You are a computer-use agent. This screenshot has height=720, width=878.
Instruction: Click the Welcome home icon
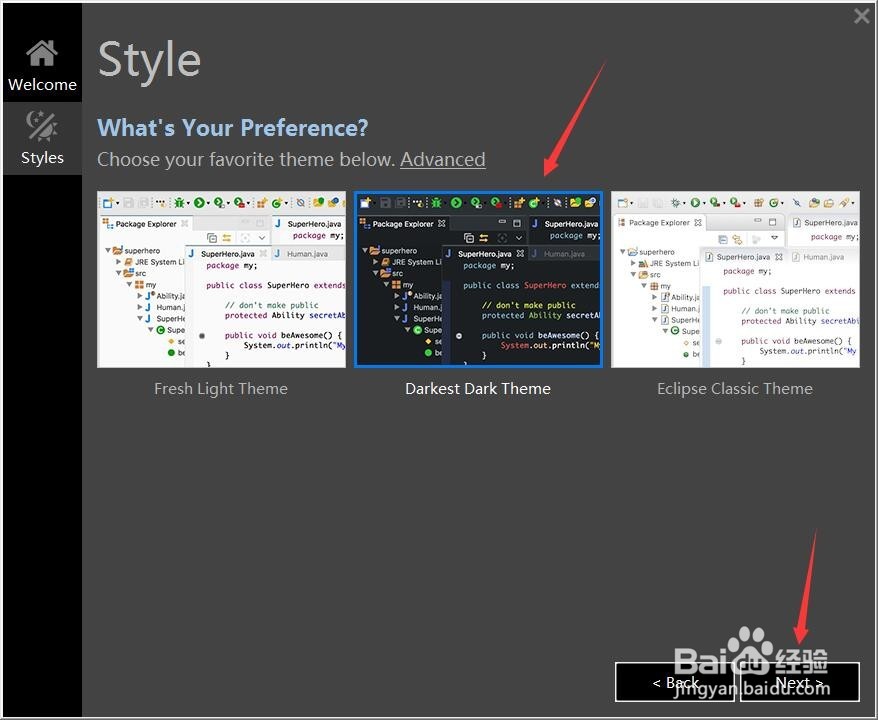tap(42, 53)
